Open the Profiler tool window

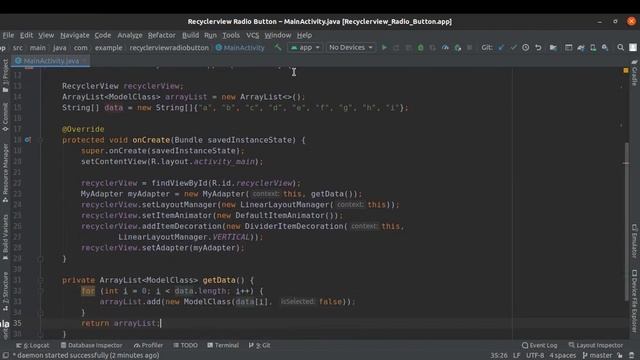pyautogui.click(x=148, y=345)
